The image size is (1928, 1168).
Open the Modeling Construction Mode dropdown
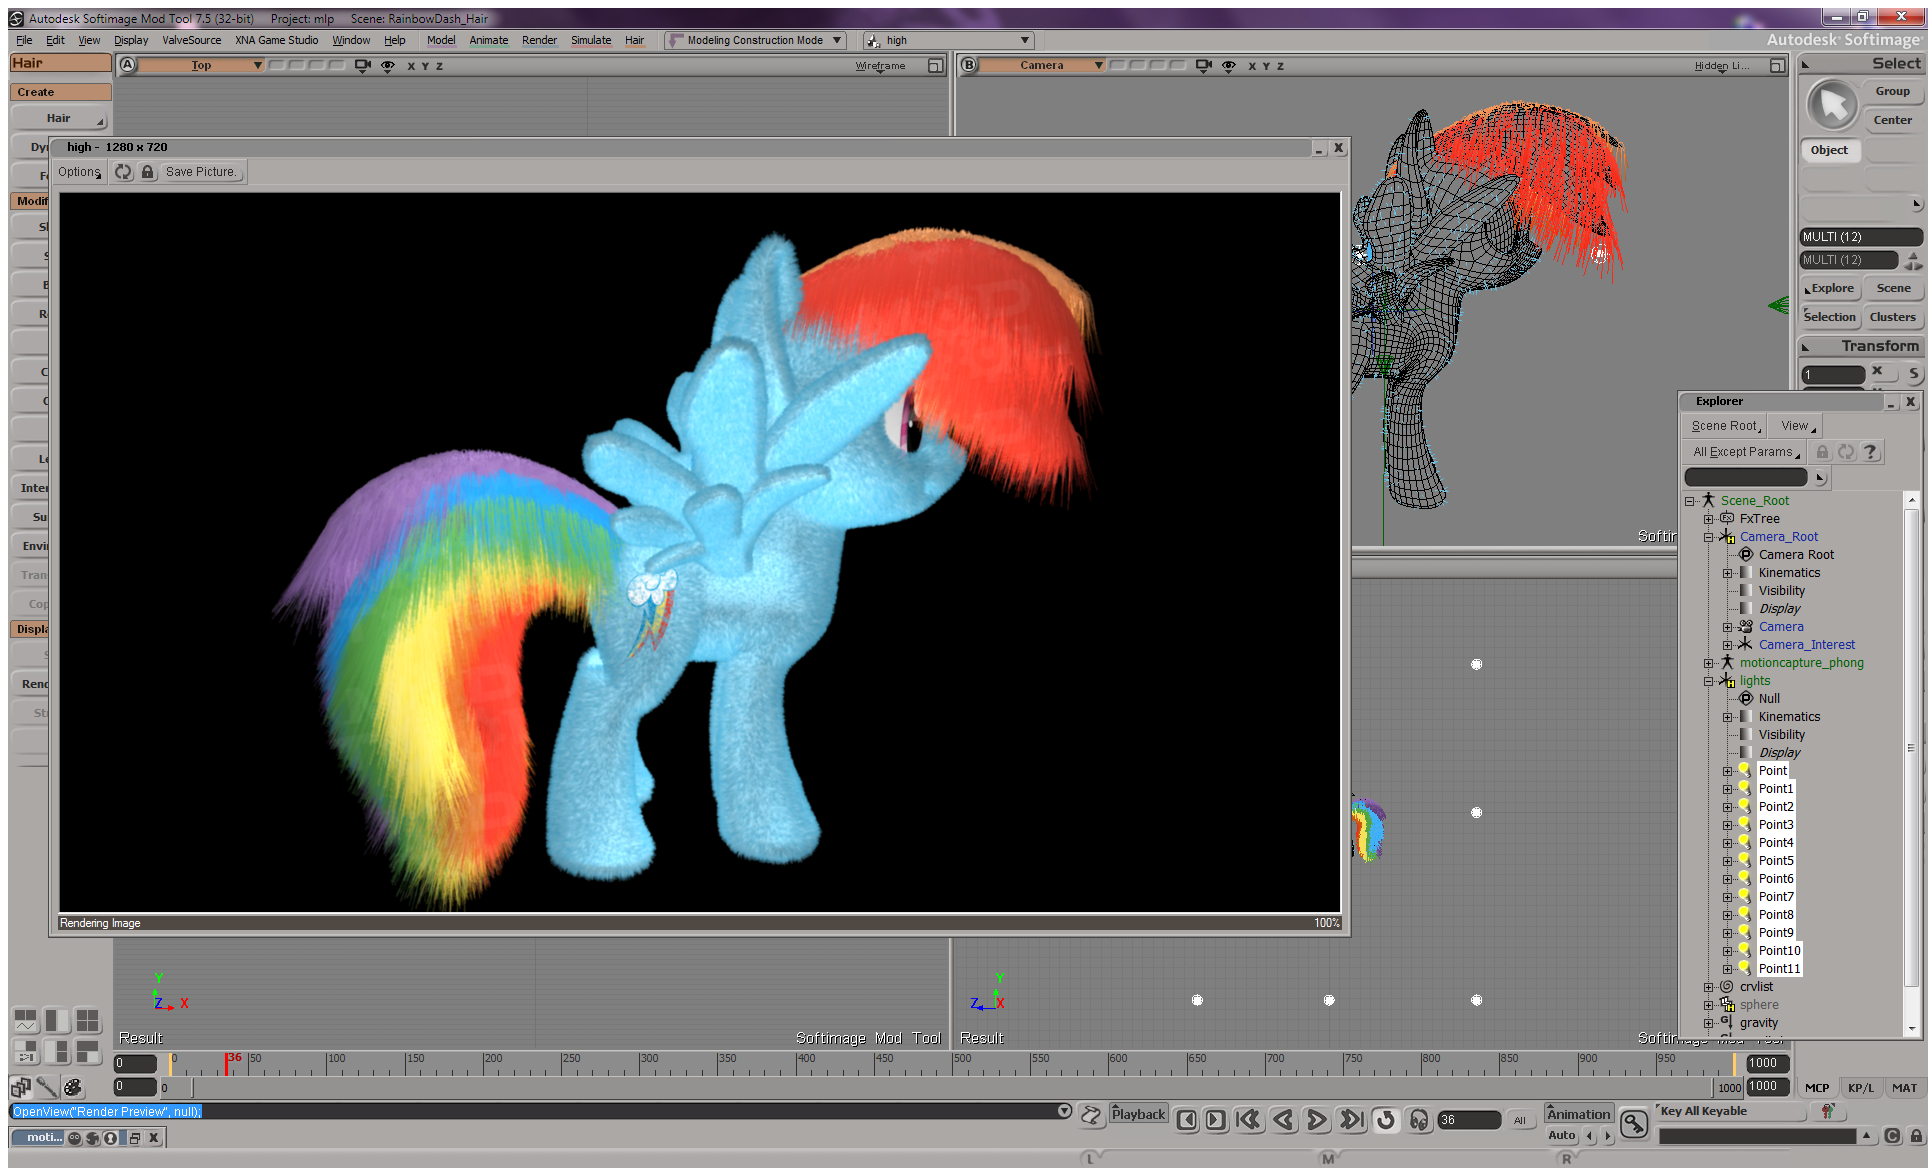pyautogui.click(x=755, y=40)
